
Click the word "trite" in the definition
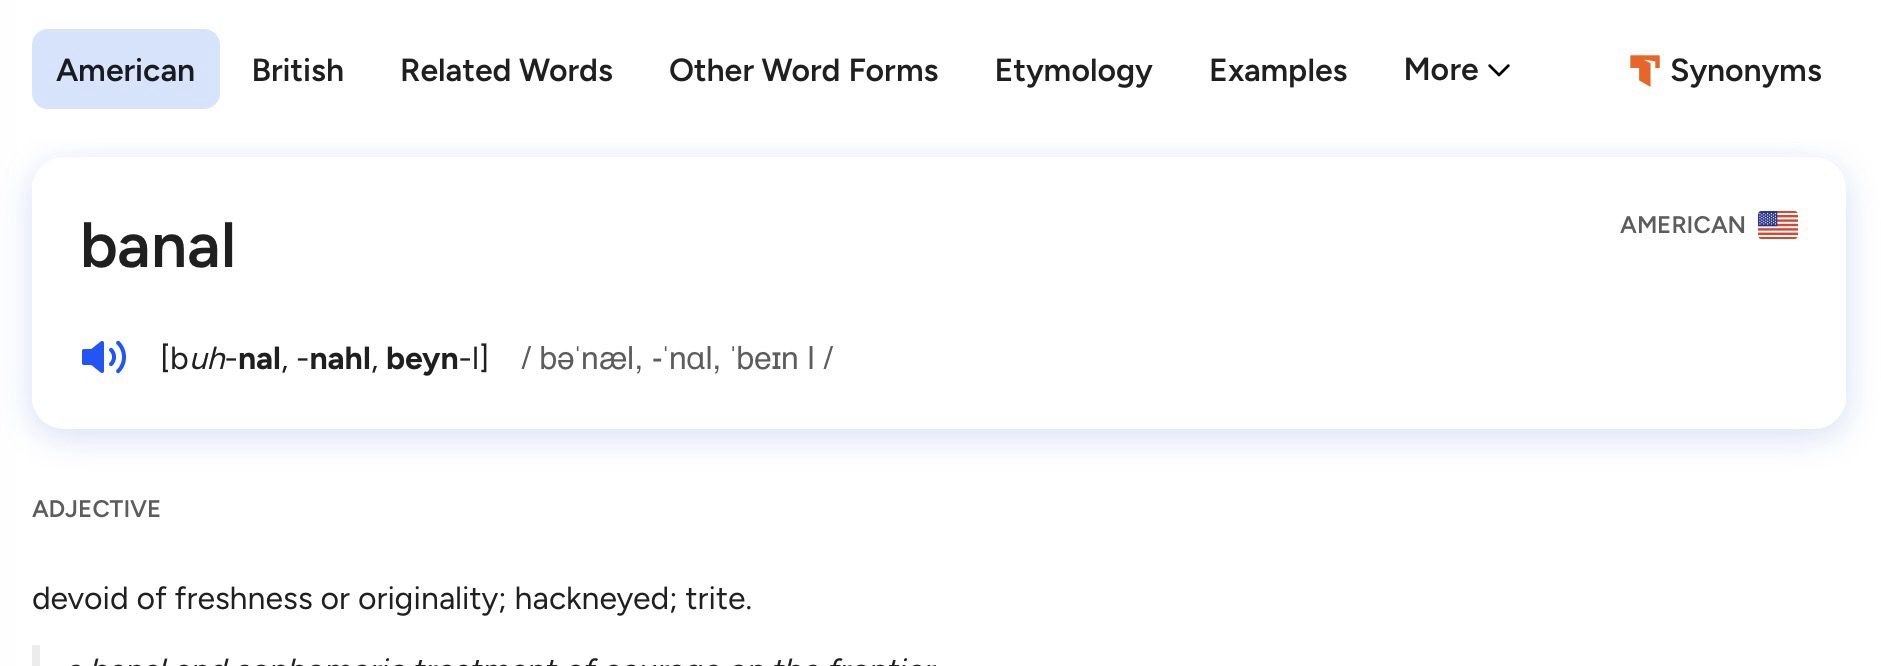click(716, 598)
